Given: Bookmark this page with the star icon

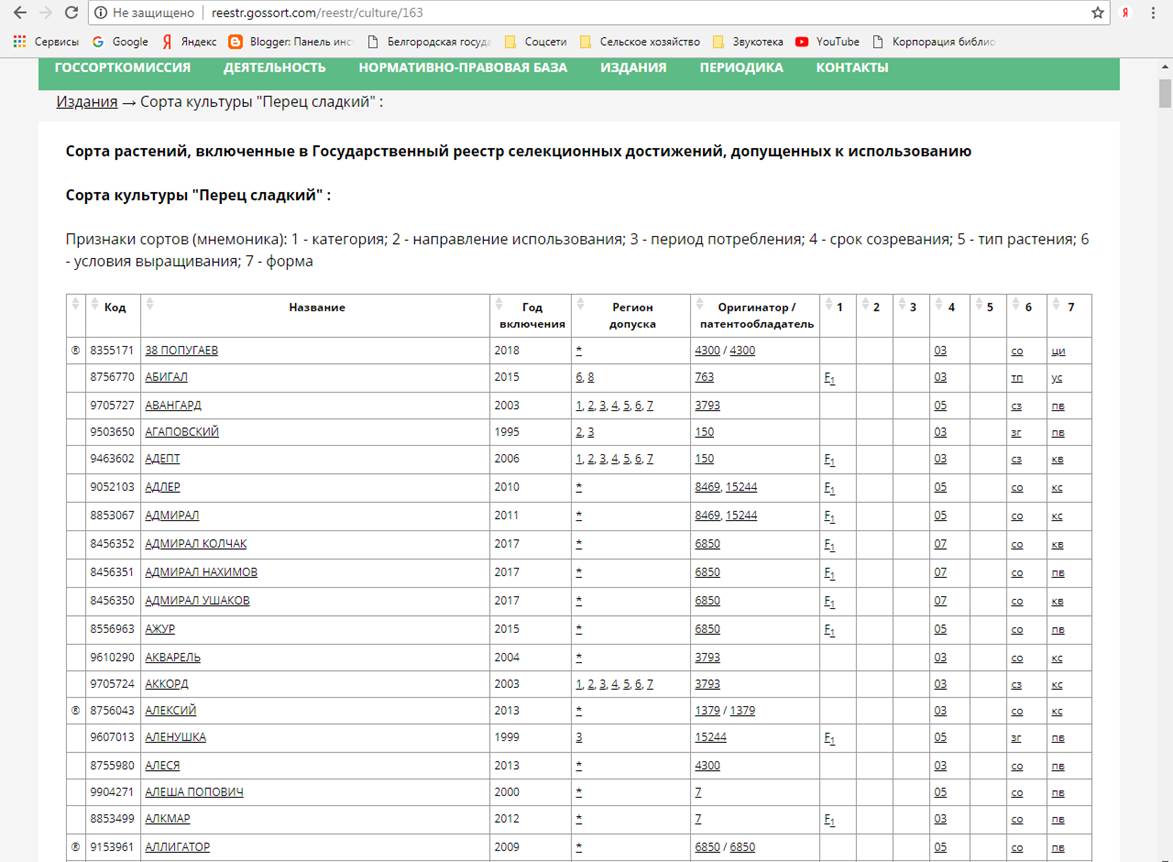Looking at the screenshot, I should 1097,13.
